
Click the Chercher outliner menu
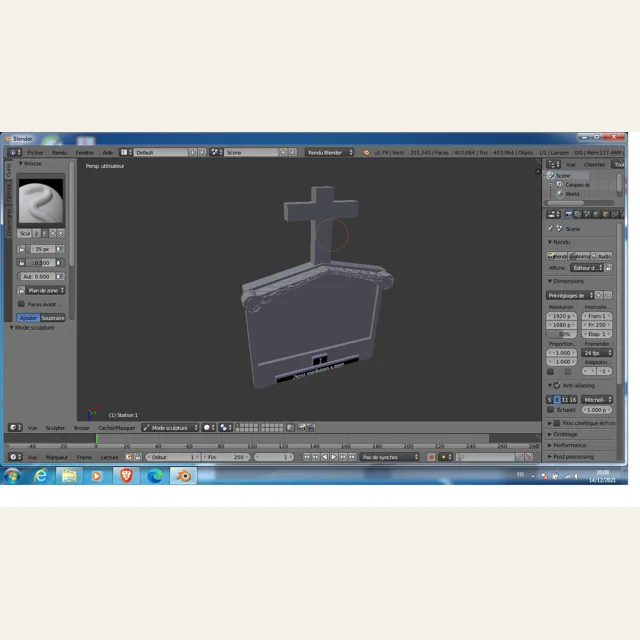pos(594,164)
